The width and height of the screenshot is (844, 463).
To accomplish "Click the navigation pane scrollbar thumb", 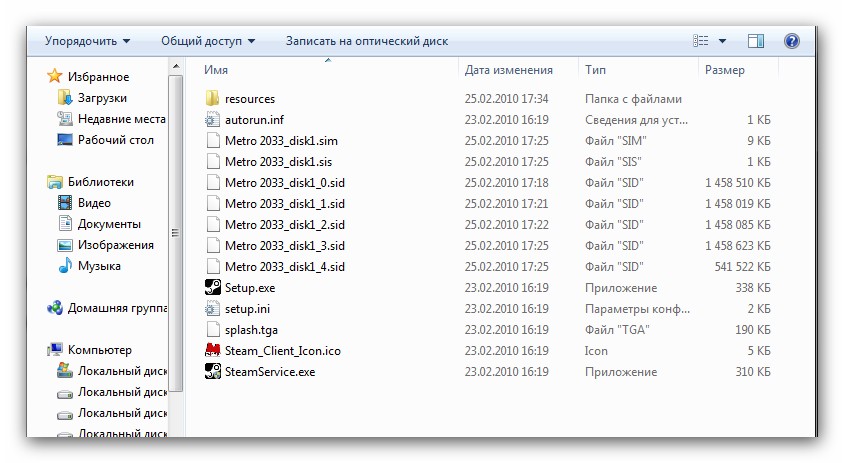I will [x=175, y=233].
